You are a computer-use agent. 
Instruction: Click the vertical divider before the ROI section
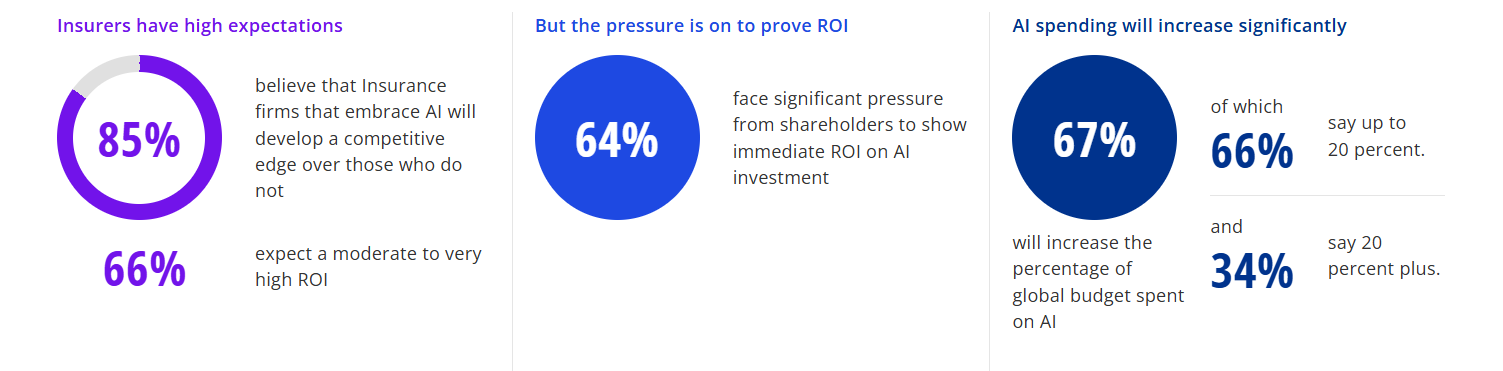click(x=512, y=191)
